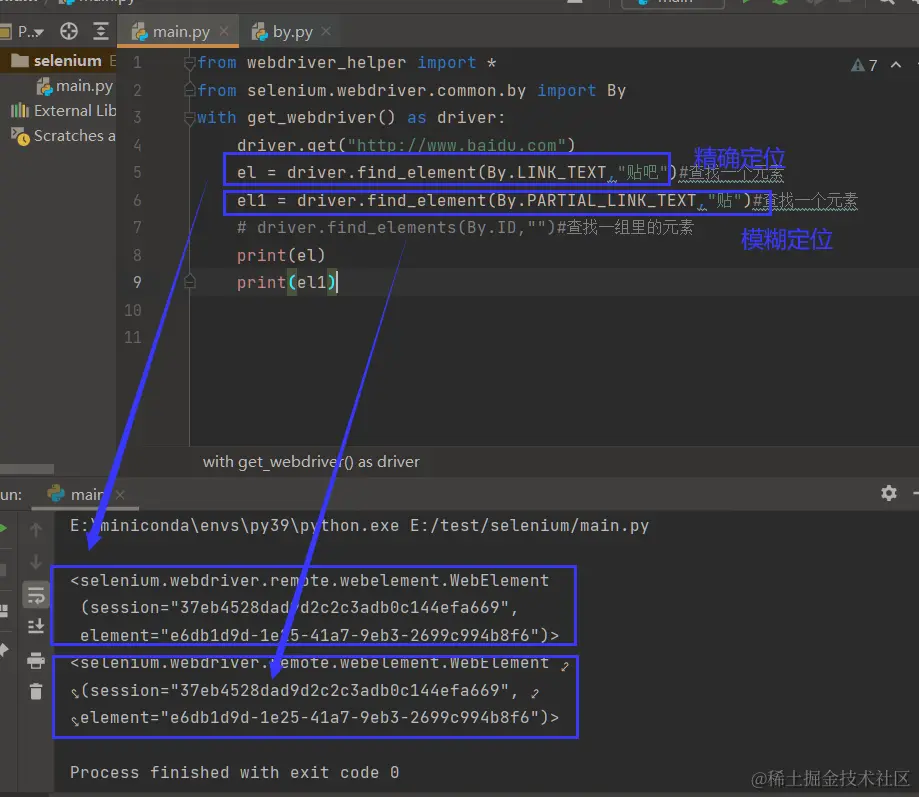Close the 'main' run tab

(120, 495)
